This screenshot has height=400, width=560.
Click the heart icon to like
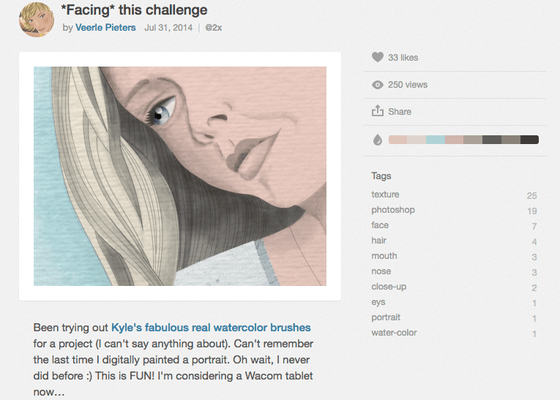378,57
